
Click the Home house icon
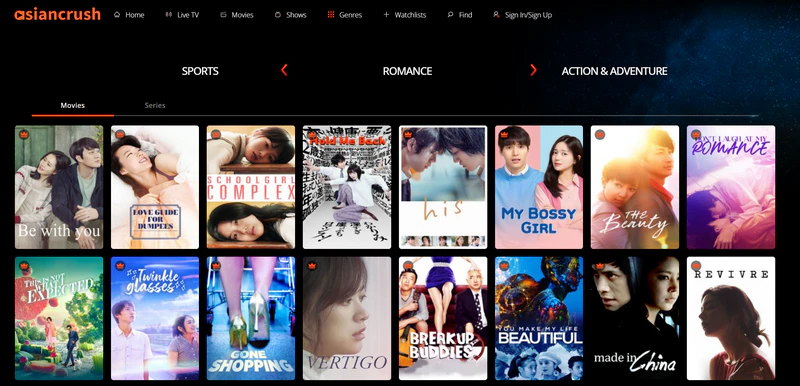pos(117,15)
